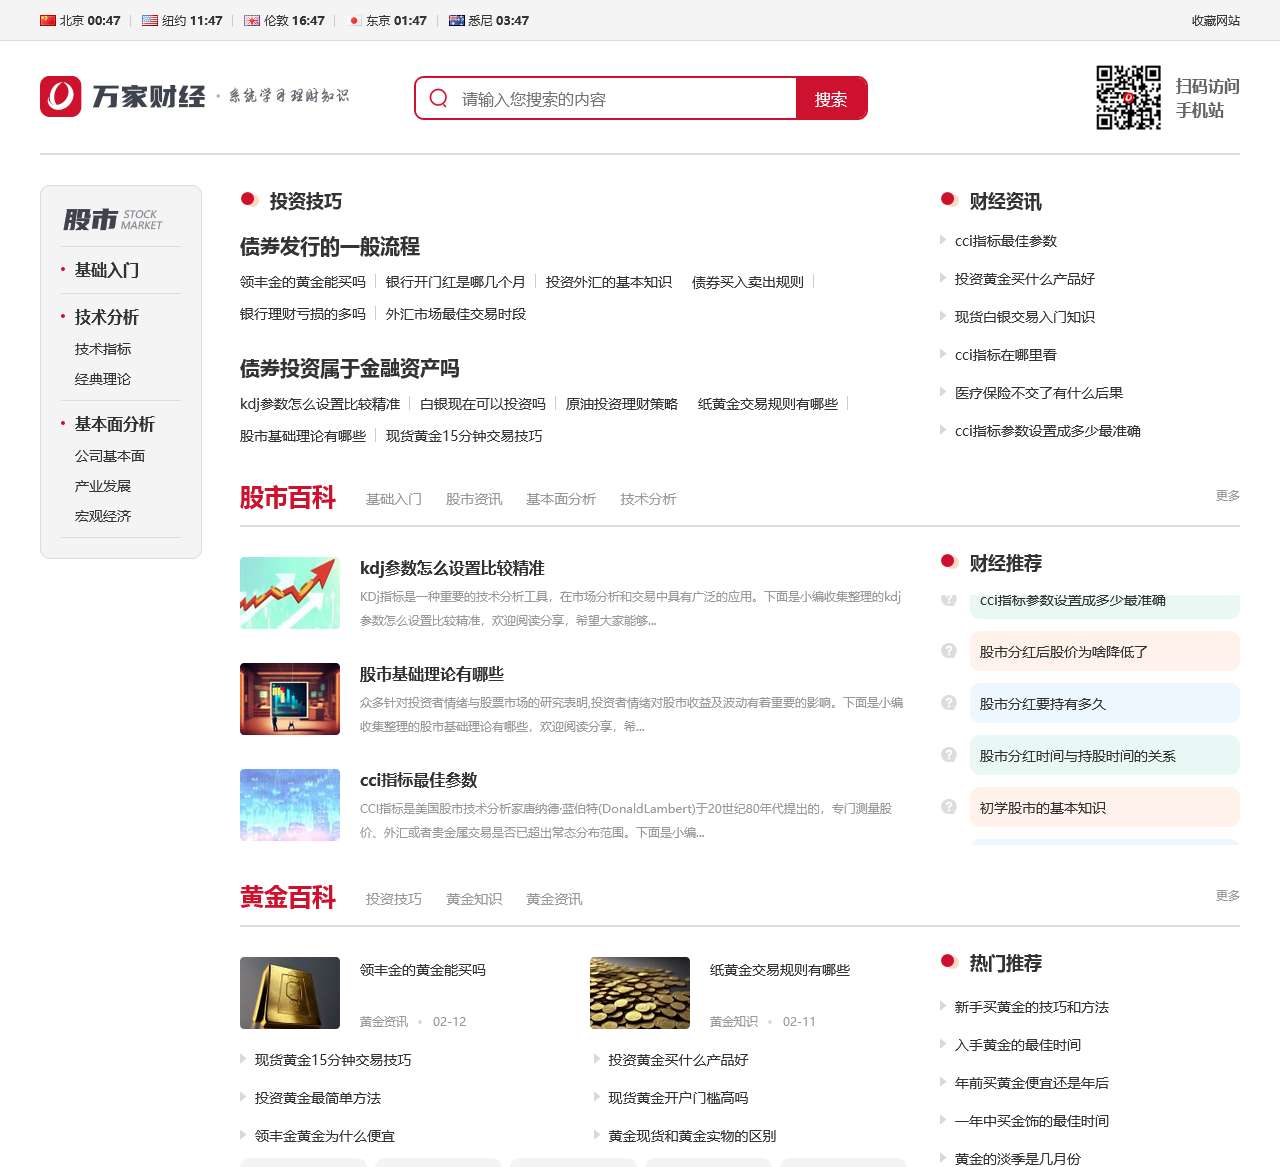Select 基本面分析 tab in 股市百科
Viewport: 1280px width, 1167px height.
pos(561,499)
